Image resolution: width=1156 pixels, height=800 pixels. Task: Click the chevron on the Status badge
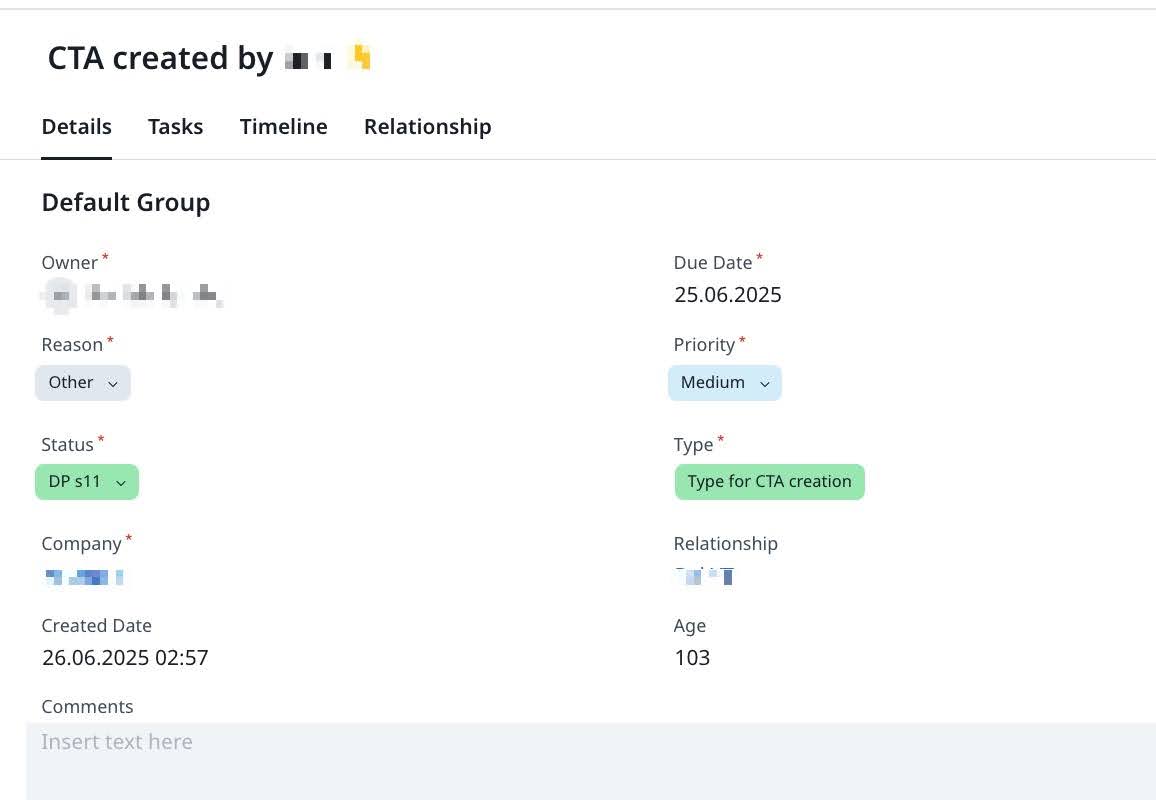coord(121,482)
